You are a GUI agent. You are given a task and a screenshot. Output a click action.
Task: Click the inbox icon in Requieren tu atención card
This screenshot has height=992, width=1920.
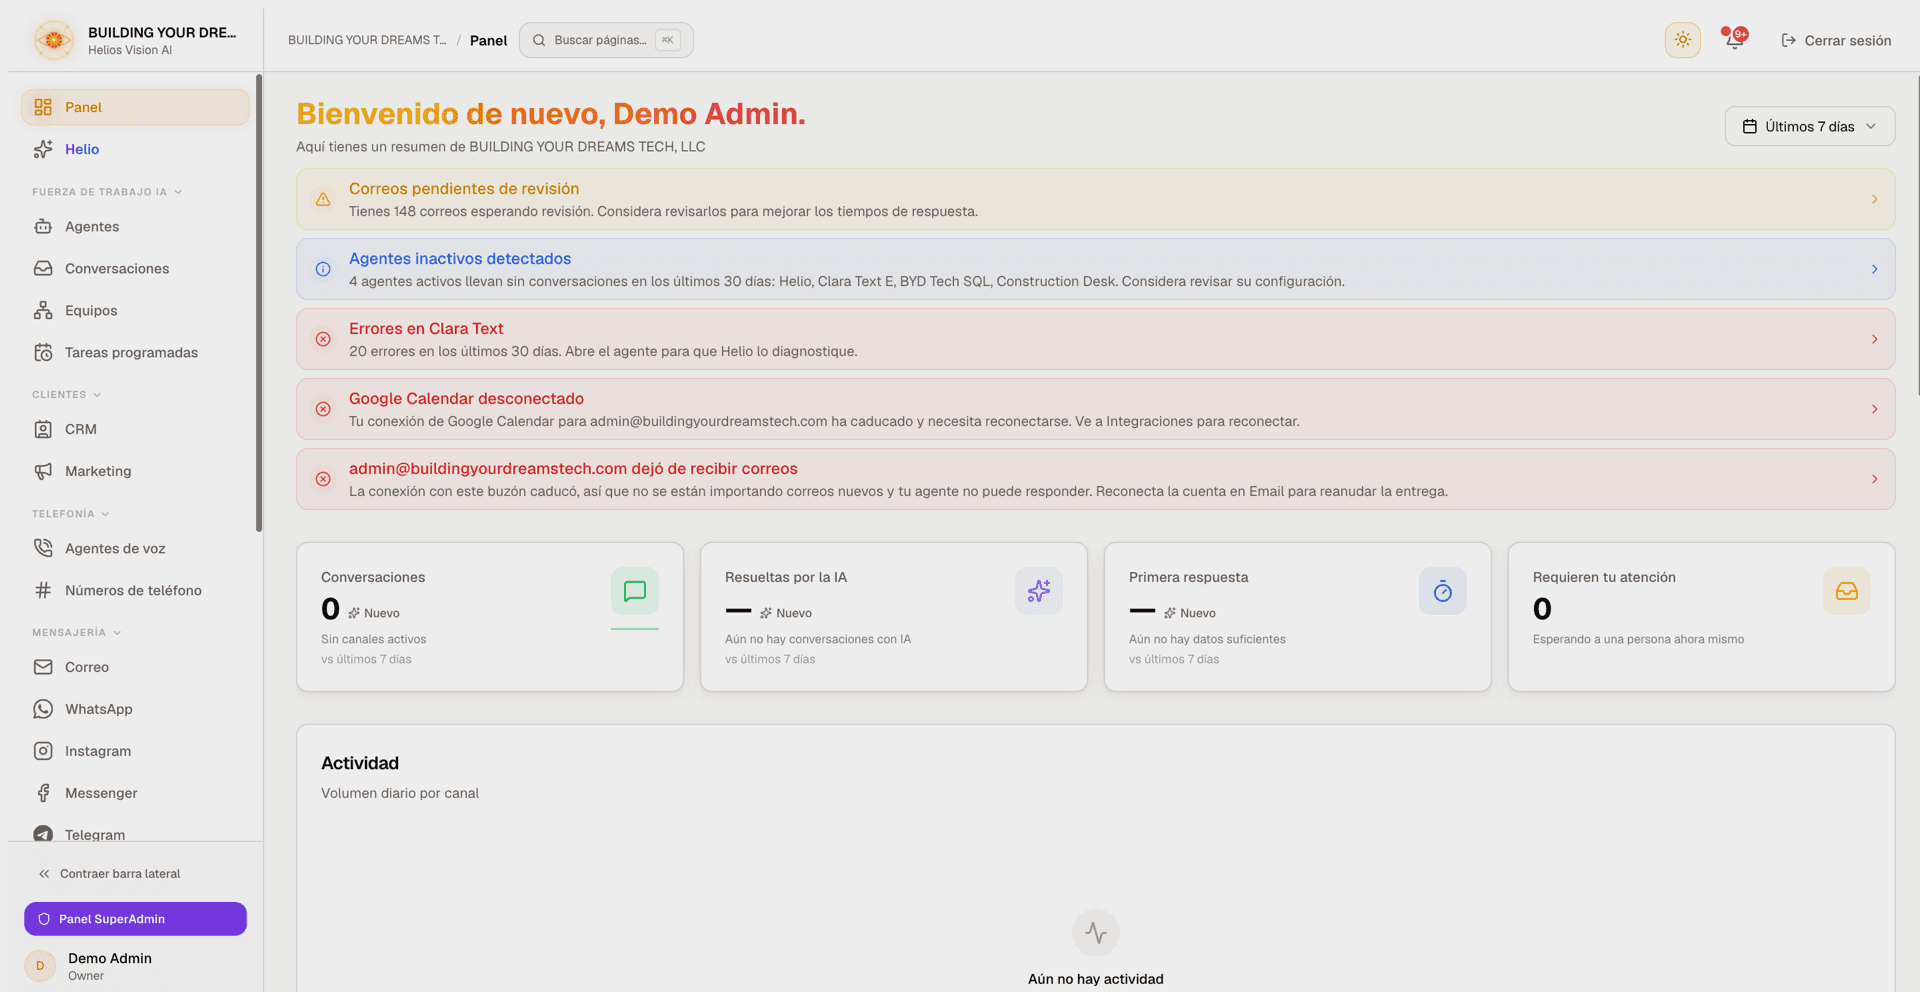[x=1847, y=591]
